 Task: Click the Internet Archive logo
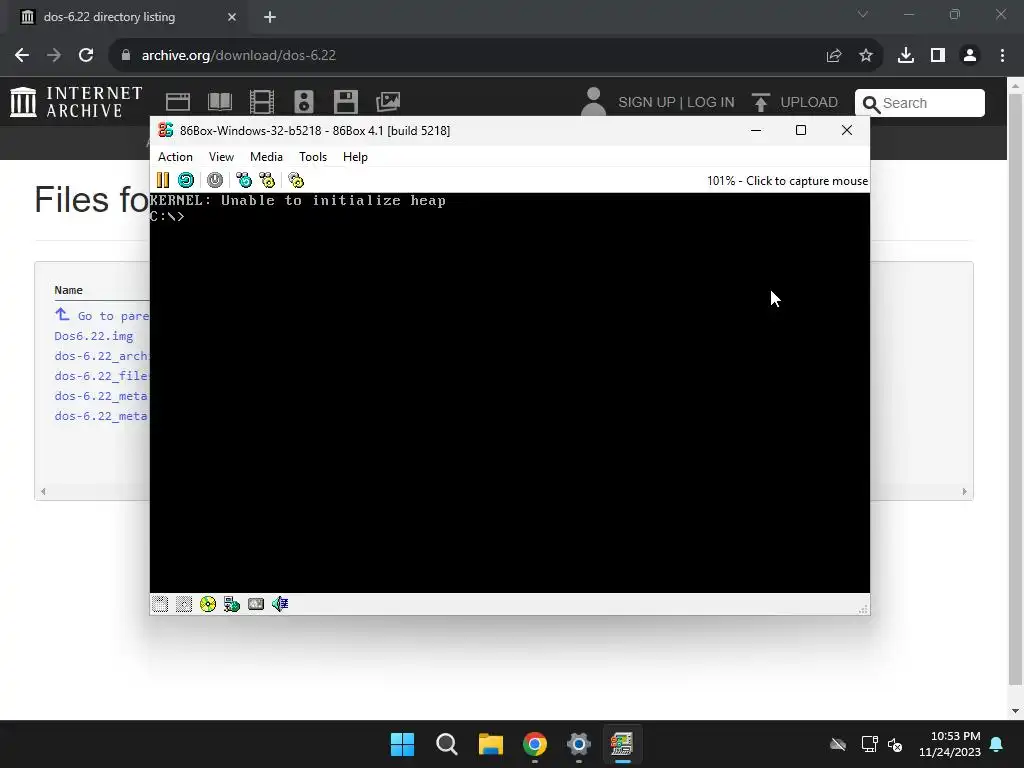[x=76, y=103]
